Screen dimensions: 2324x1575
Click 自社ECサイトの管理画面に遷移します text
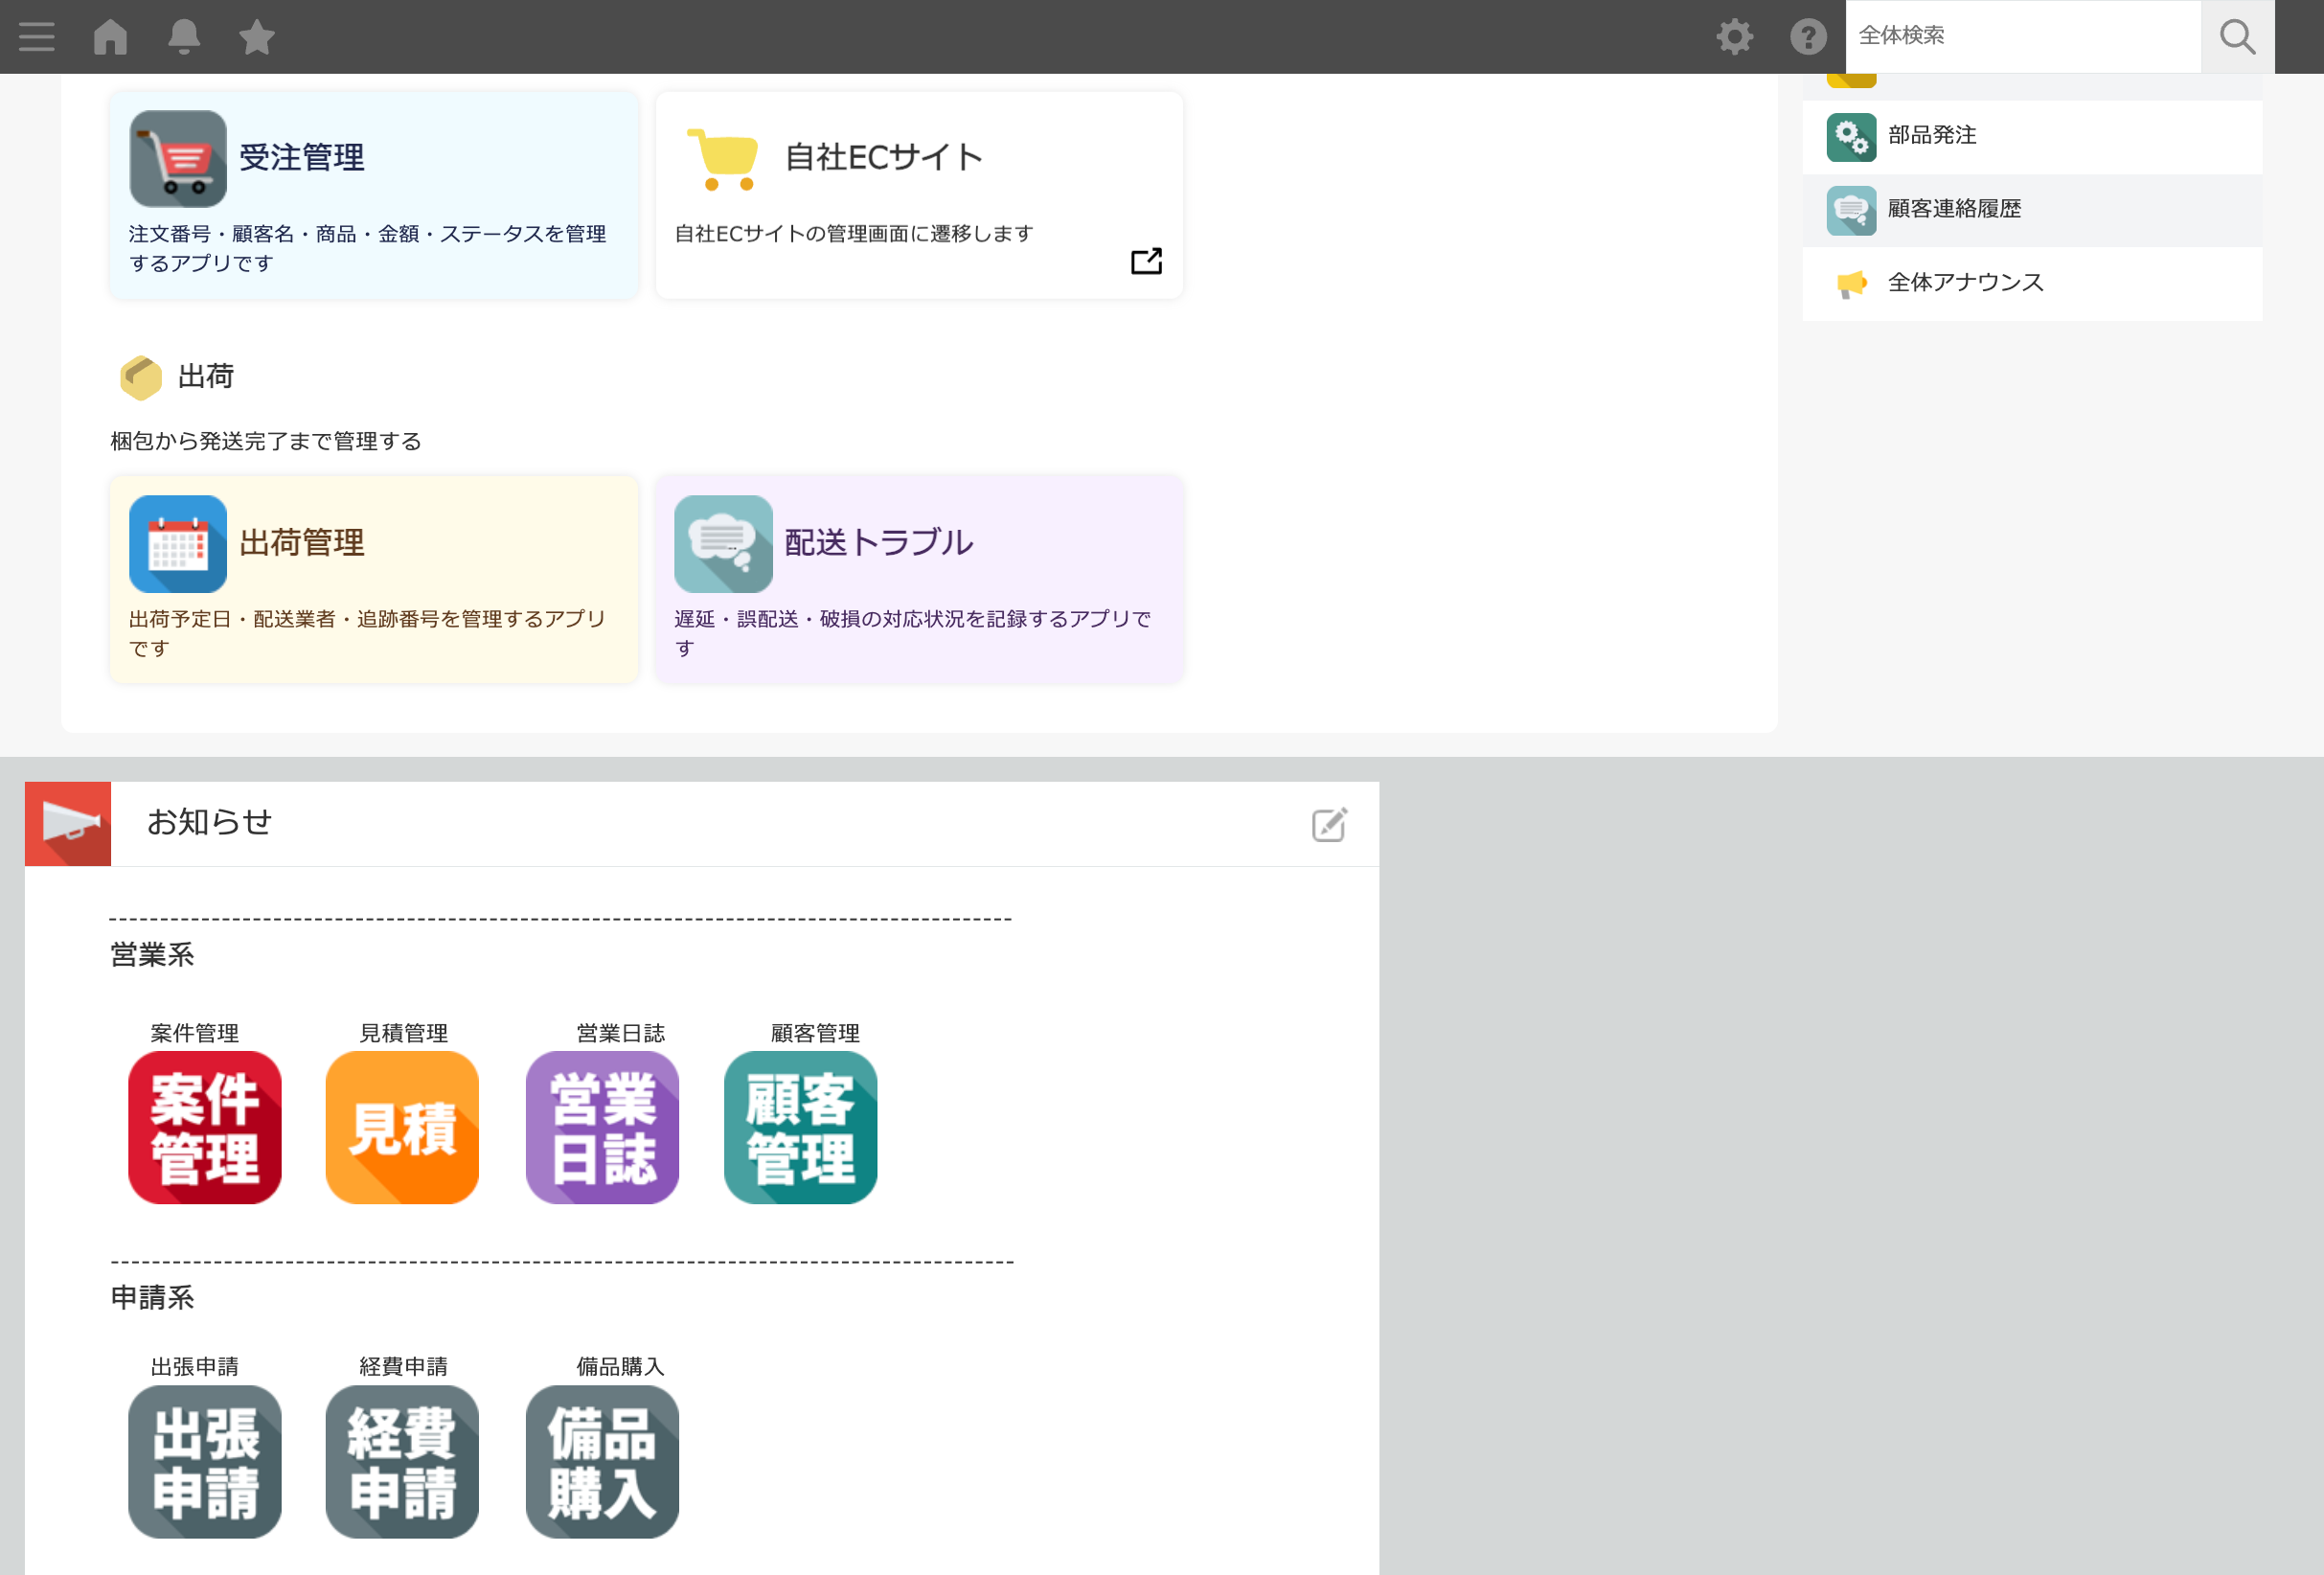pos(854,233)
